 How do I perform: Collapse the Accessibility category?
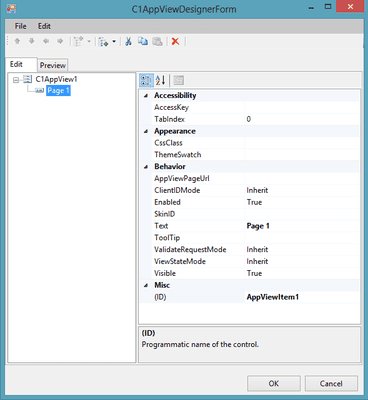[146, 96]
